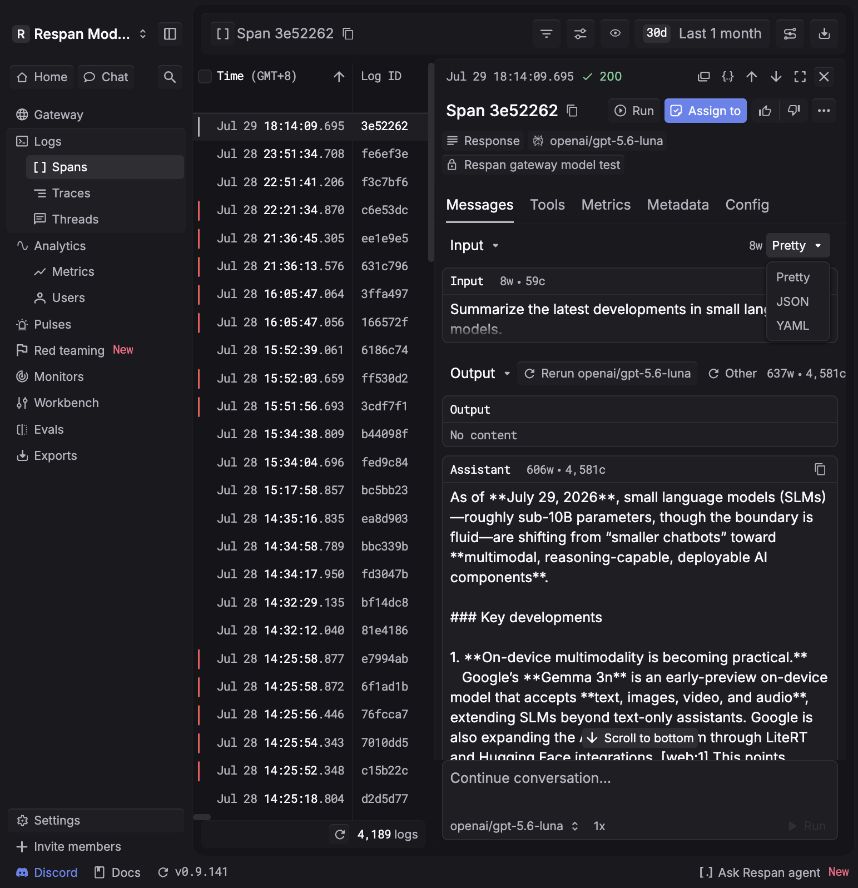Open more actions ellipsis menu
This screenshot has width=858, height=888.
tap(824, 110)
